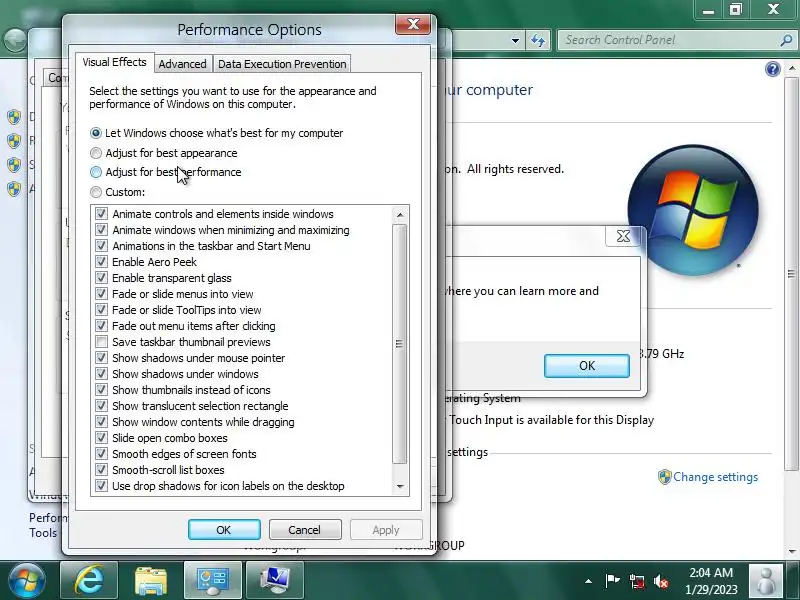
Task: Click visual effects list scroll-down arrow
Action: point(400,486)
